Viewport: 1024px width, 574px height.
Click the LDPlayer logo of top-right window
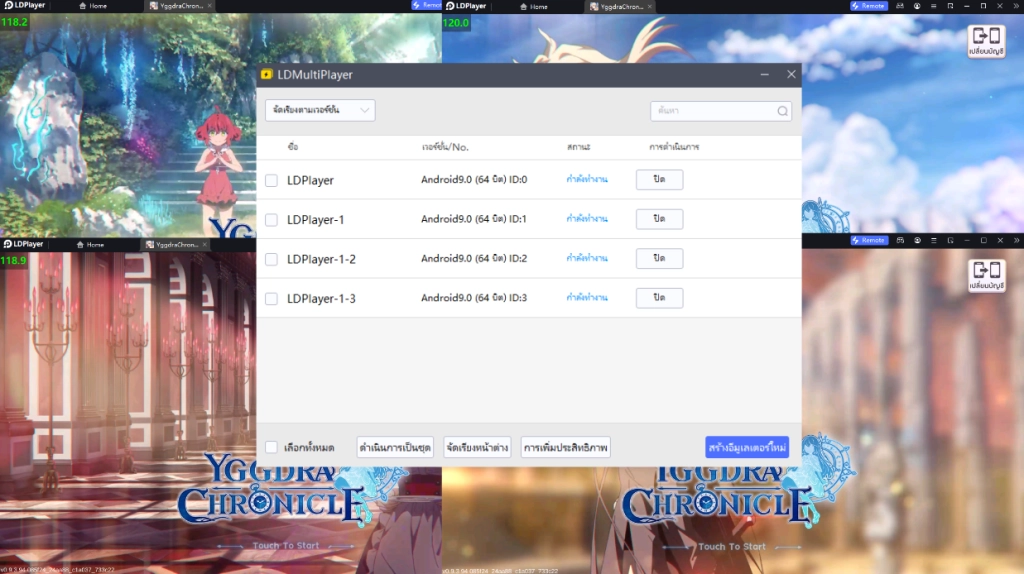click(x=466, y=6)
